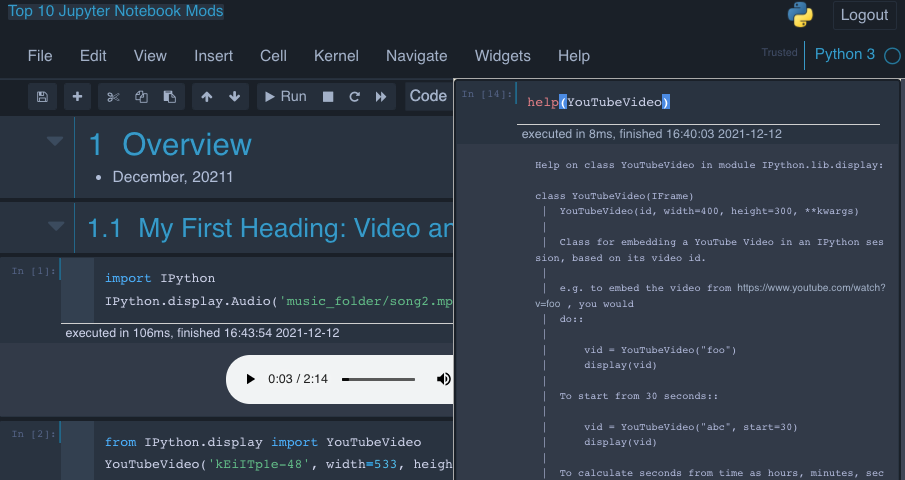The width and height of the screenshot is (905, 480).
Task: Open the Insert menu
Action: coord(214,56)
